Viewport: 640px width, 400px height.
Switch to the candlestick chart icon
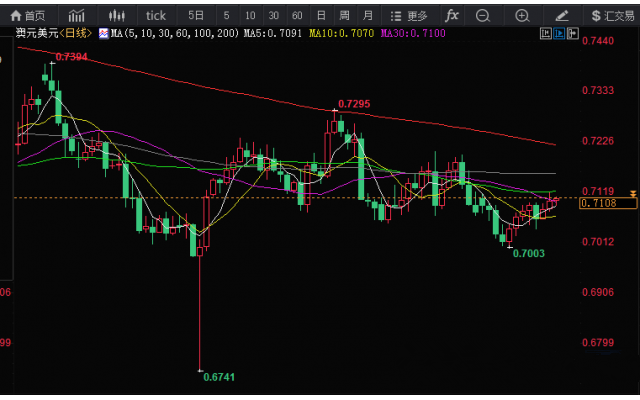click(x=116, y=16)
